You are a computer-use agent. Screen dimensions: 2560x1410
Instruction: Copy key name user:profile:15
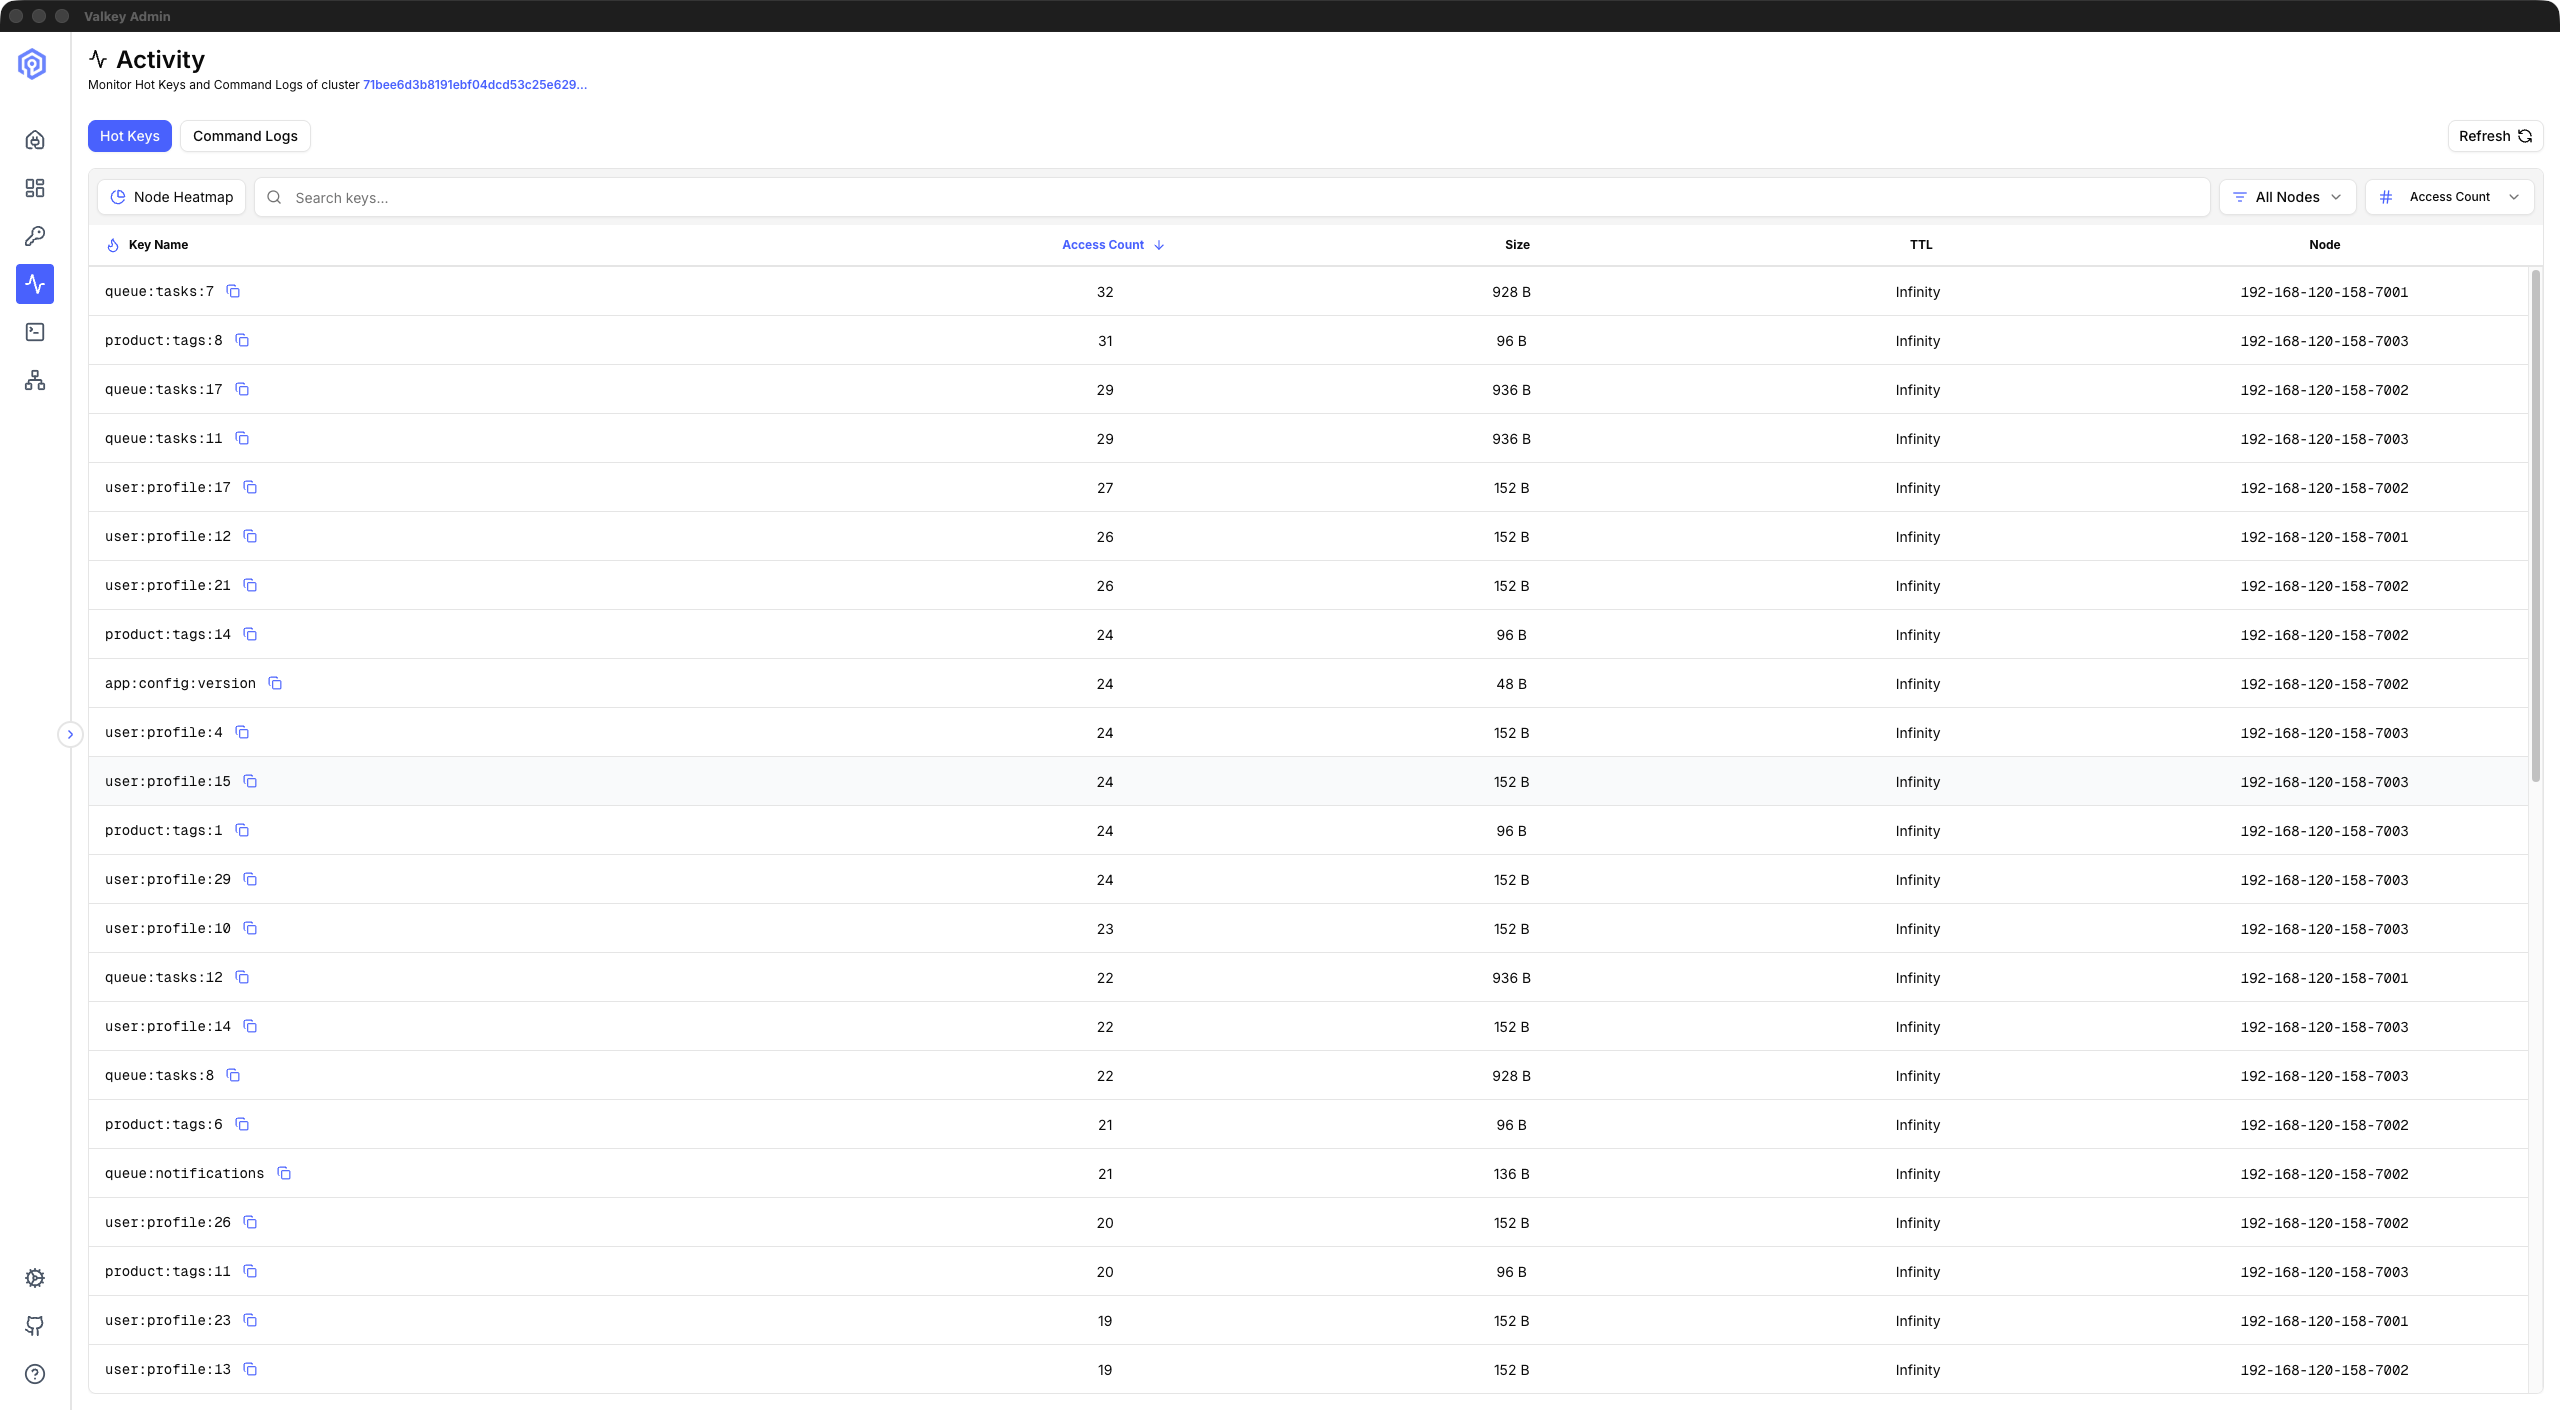click(250, 781)
